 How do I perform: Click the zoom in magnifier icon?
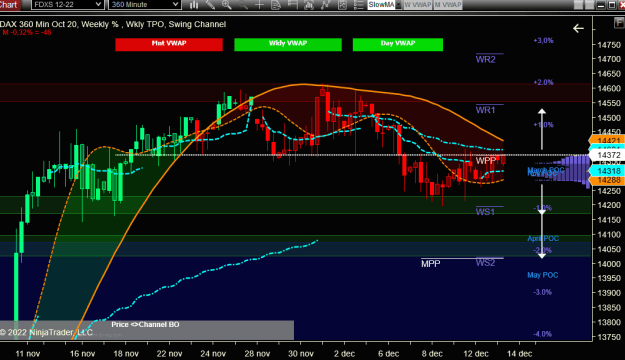[226, 5]
